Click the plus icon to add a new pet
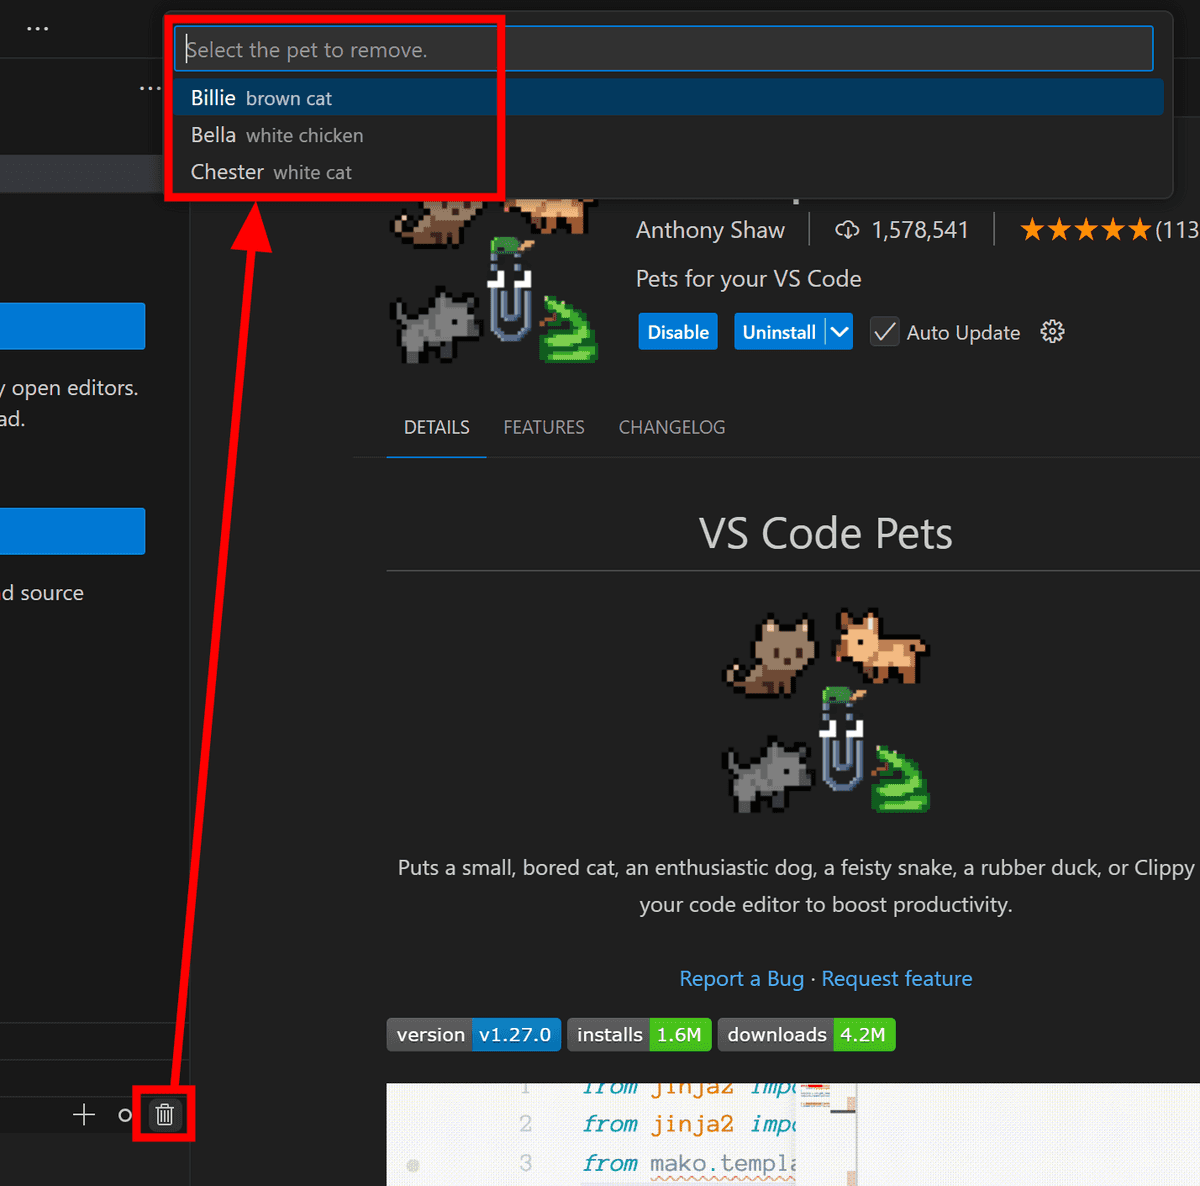This screenshot has width=1200, height=1186. [83, 1114]
